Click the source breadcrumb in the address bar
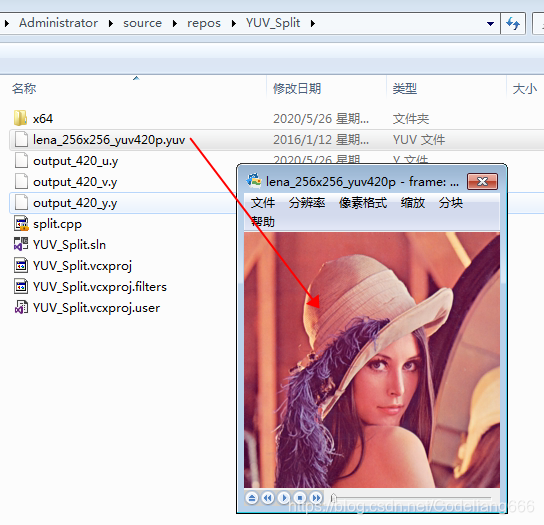 point(142,23)
